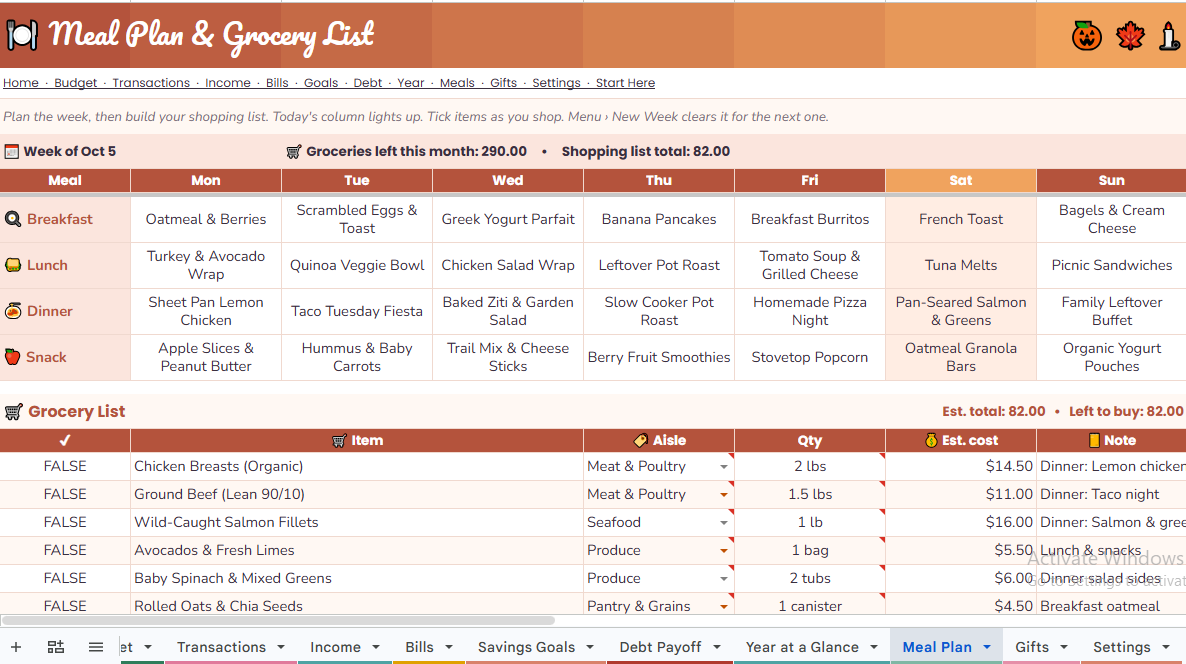Follow the Budget navigation link
Viewport: 1186px width, 664px height.
pyautogui.click(x=76, y=83)
